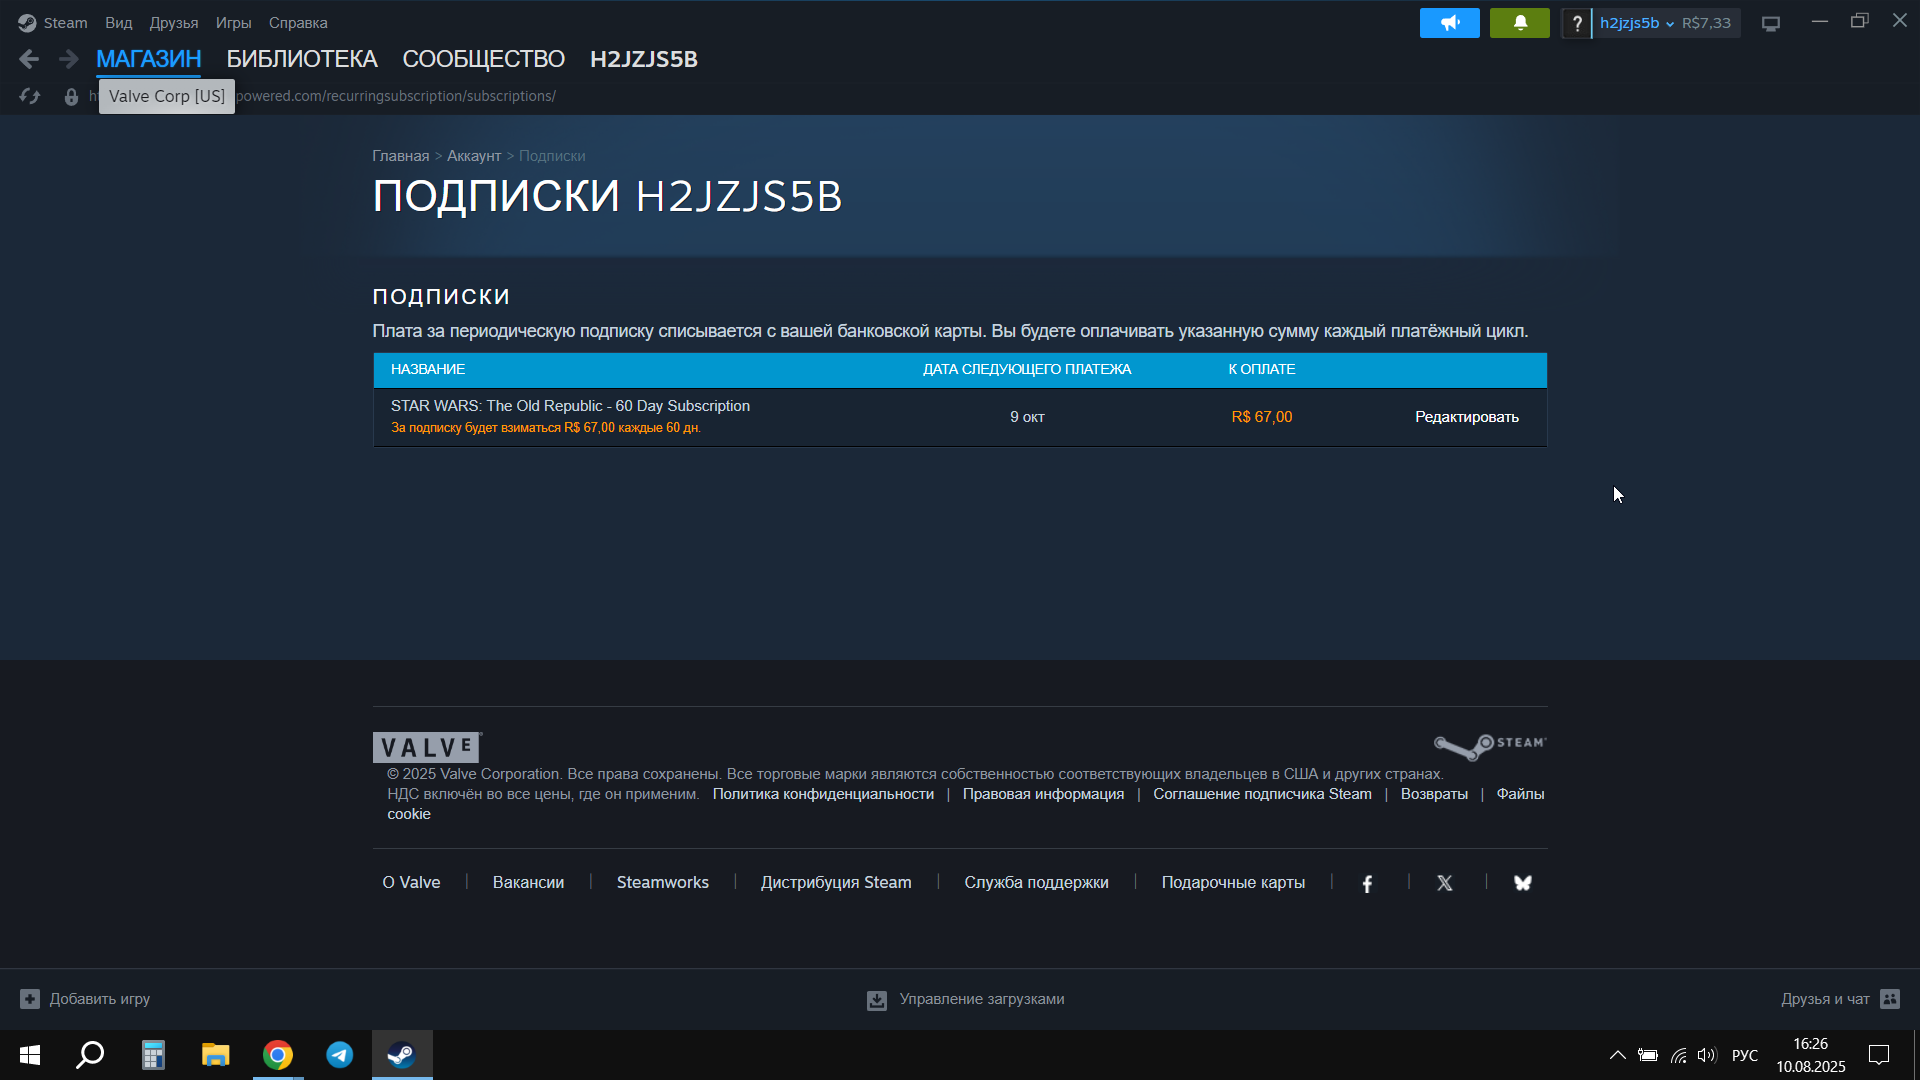This screenshot has width=1920, height=1080.
Task: Click STAR WARS: The Old Republic subscription name
Action: tap(570, 406)
